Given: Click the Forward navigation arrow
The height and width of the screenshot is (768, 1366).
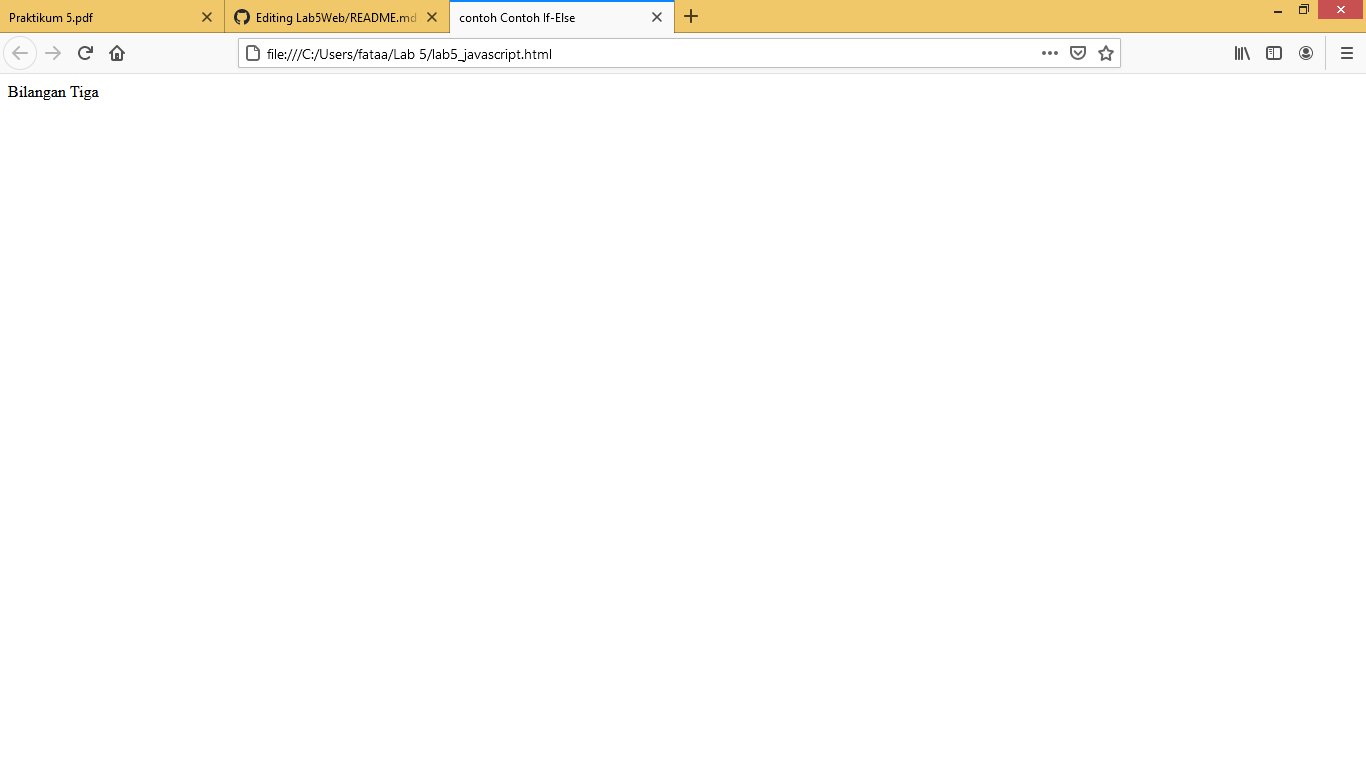Looking at the screenshot, I should pyautogui.click(x=52, y=53).
